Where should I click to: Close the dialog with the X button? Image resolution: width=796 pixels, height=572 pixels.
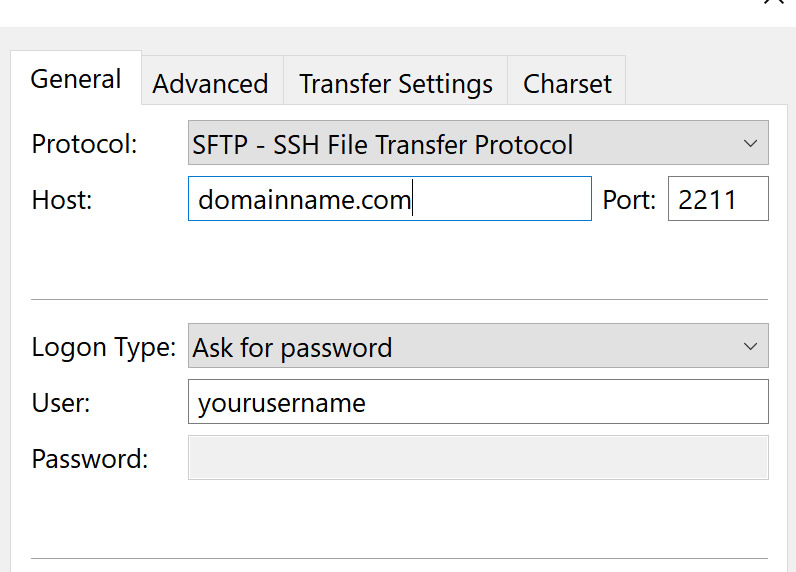[774, 2]
